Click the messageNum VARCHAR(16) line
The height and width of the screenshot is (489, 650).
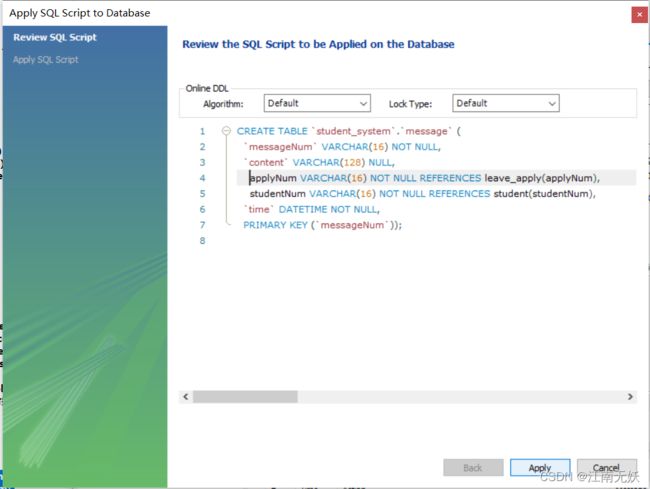tap(342, 147)
